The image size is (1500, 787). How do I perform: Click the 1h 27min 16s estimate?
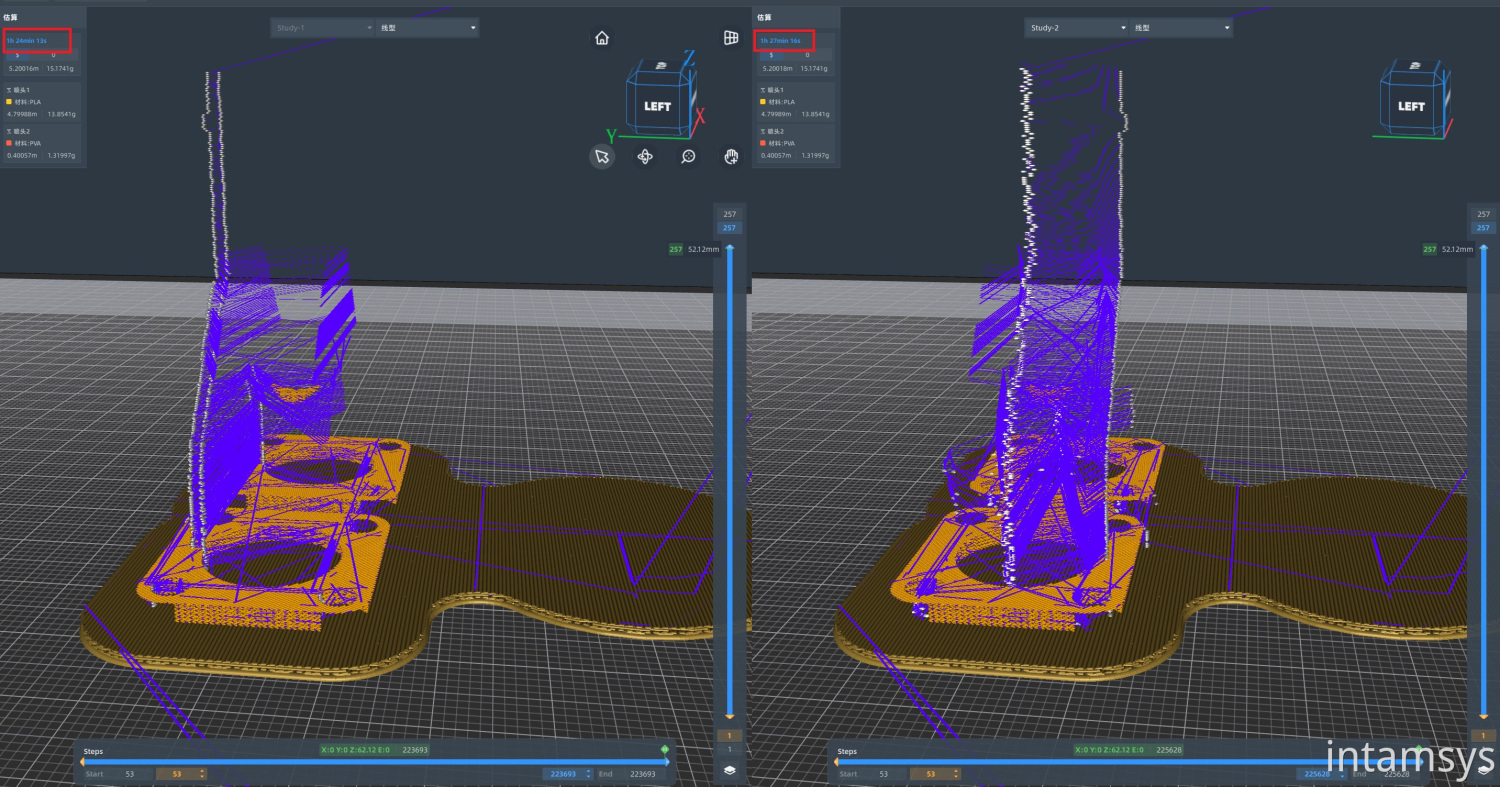[781, 41]
